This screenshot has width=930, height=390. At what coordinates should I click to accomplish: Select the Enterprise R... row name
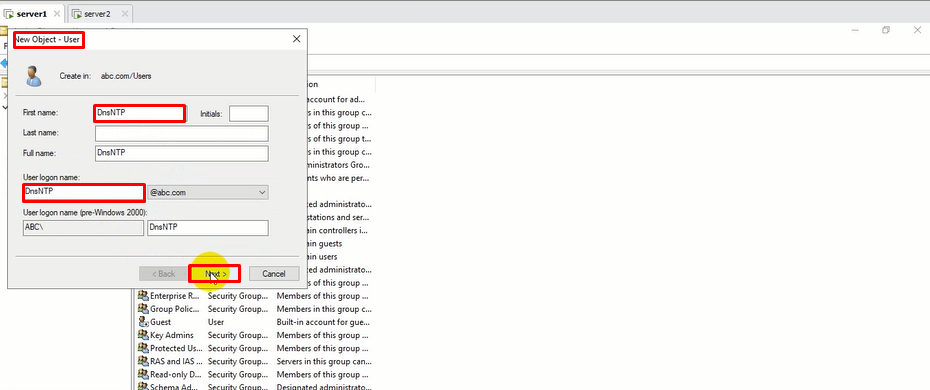pos(175,296)
